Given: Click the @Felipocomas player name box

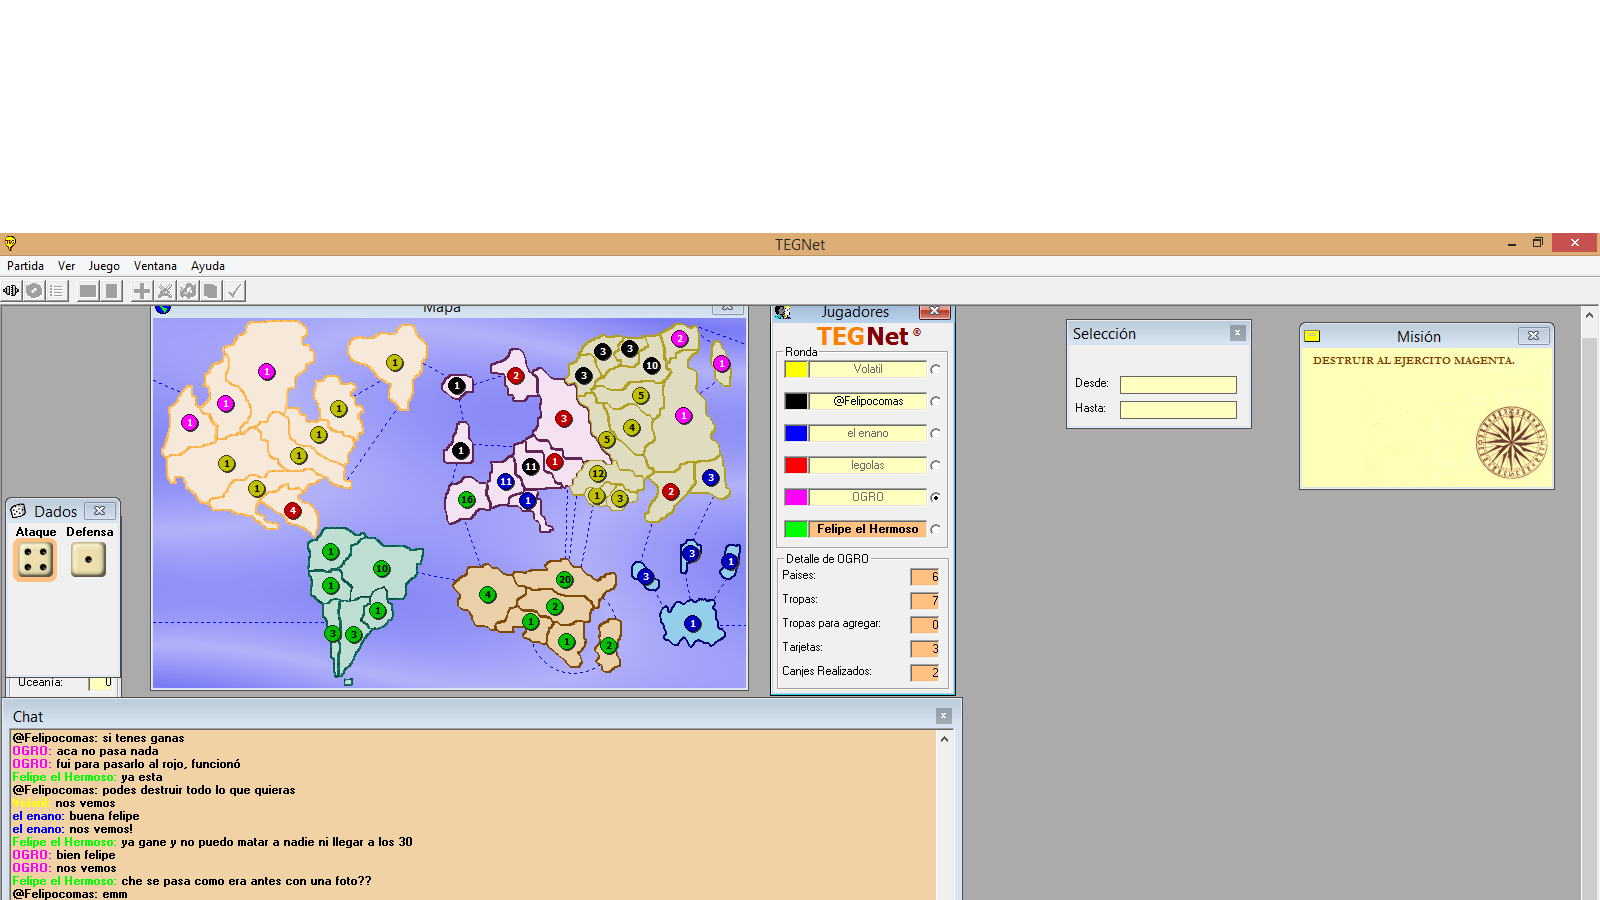Looking at the screenshot, I should coord(867,401).
